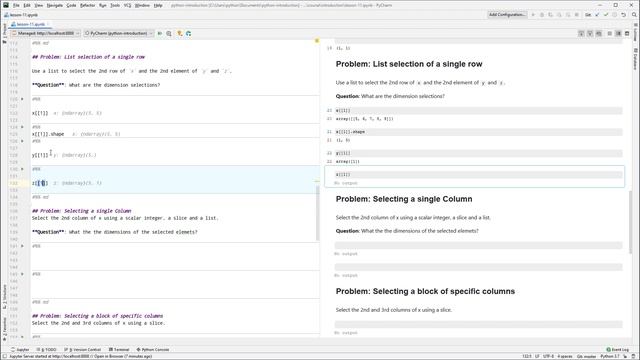Open the PyCharm python-introduction kernel dropdown

coord(118,33)
